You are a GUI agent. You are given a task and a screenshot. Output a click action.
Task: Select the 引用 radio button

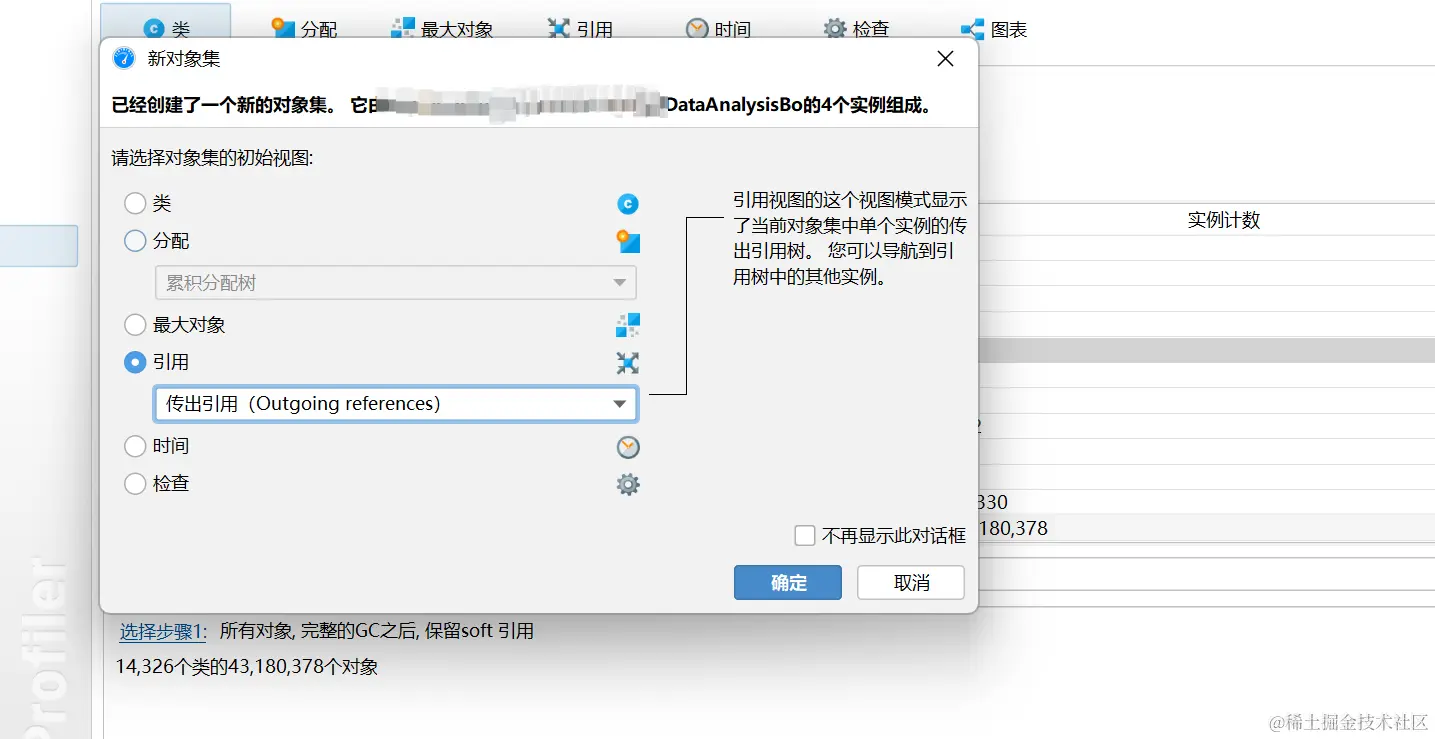135,362
